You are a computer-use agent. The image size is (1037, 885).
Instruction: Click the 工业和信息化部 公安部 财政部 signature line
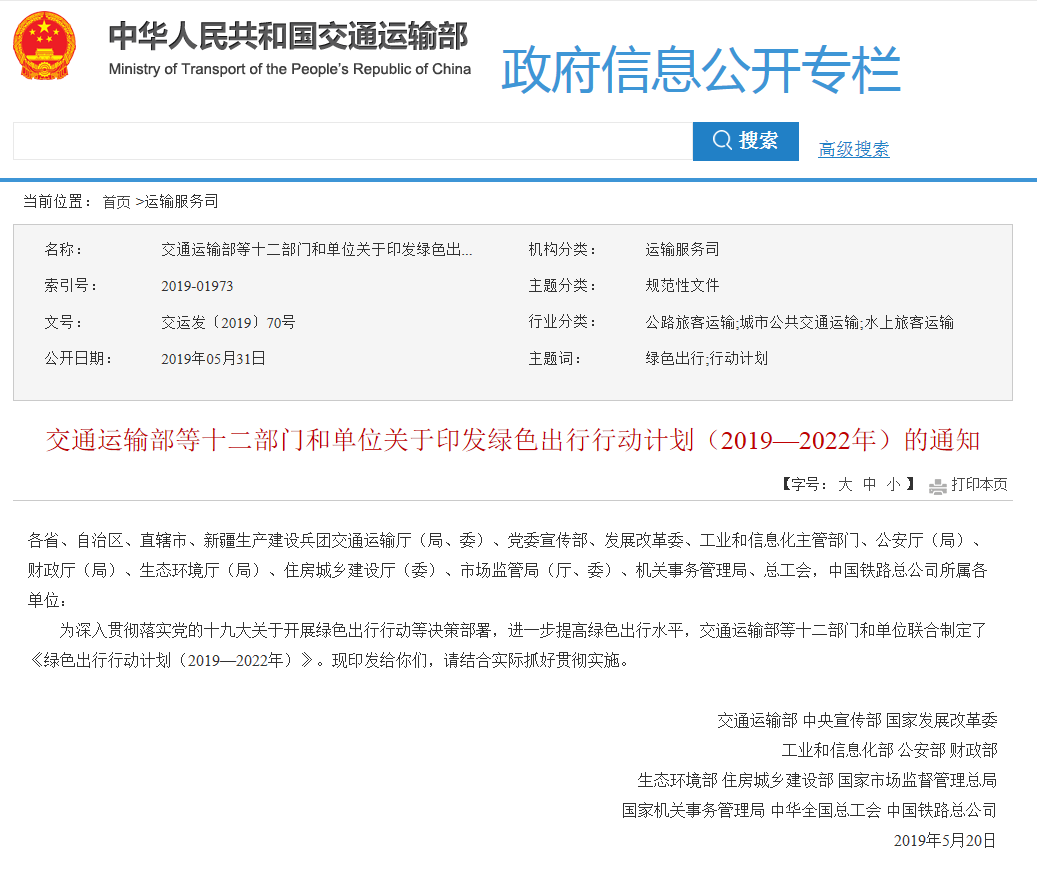point(889,750)
